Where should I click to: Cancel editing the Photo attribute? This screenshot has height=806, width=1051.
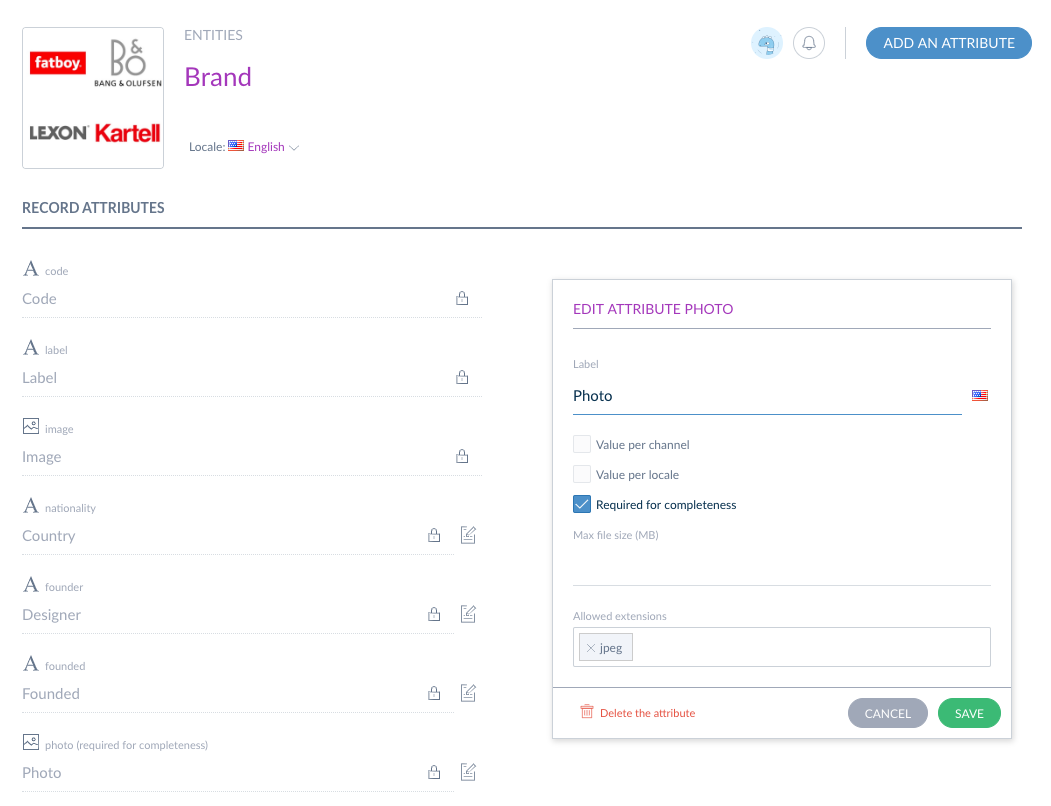tap(887, 713)
